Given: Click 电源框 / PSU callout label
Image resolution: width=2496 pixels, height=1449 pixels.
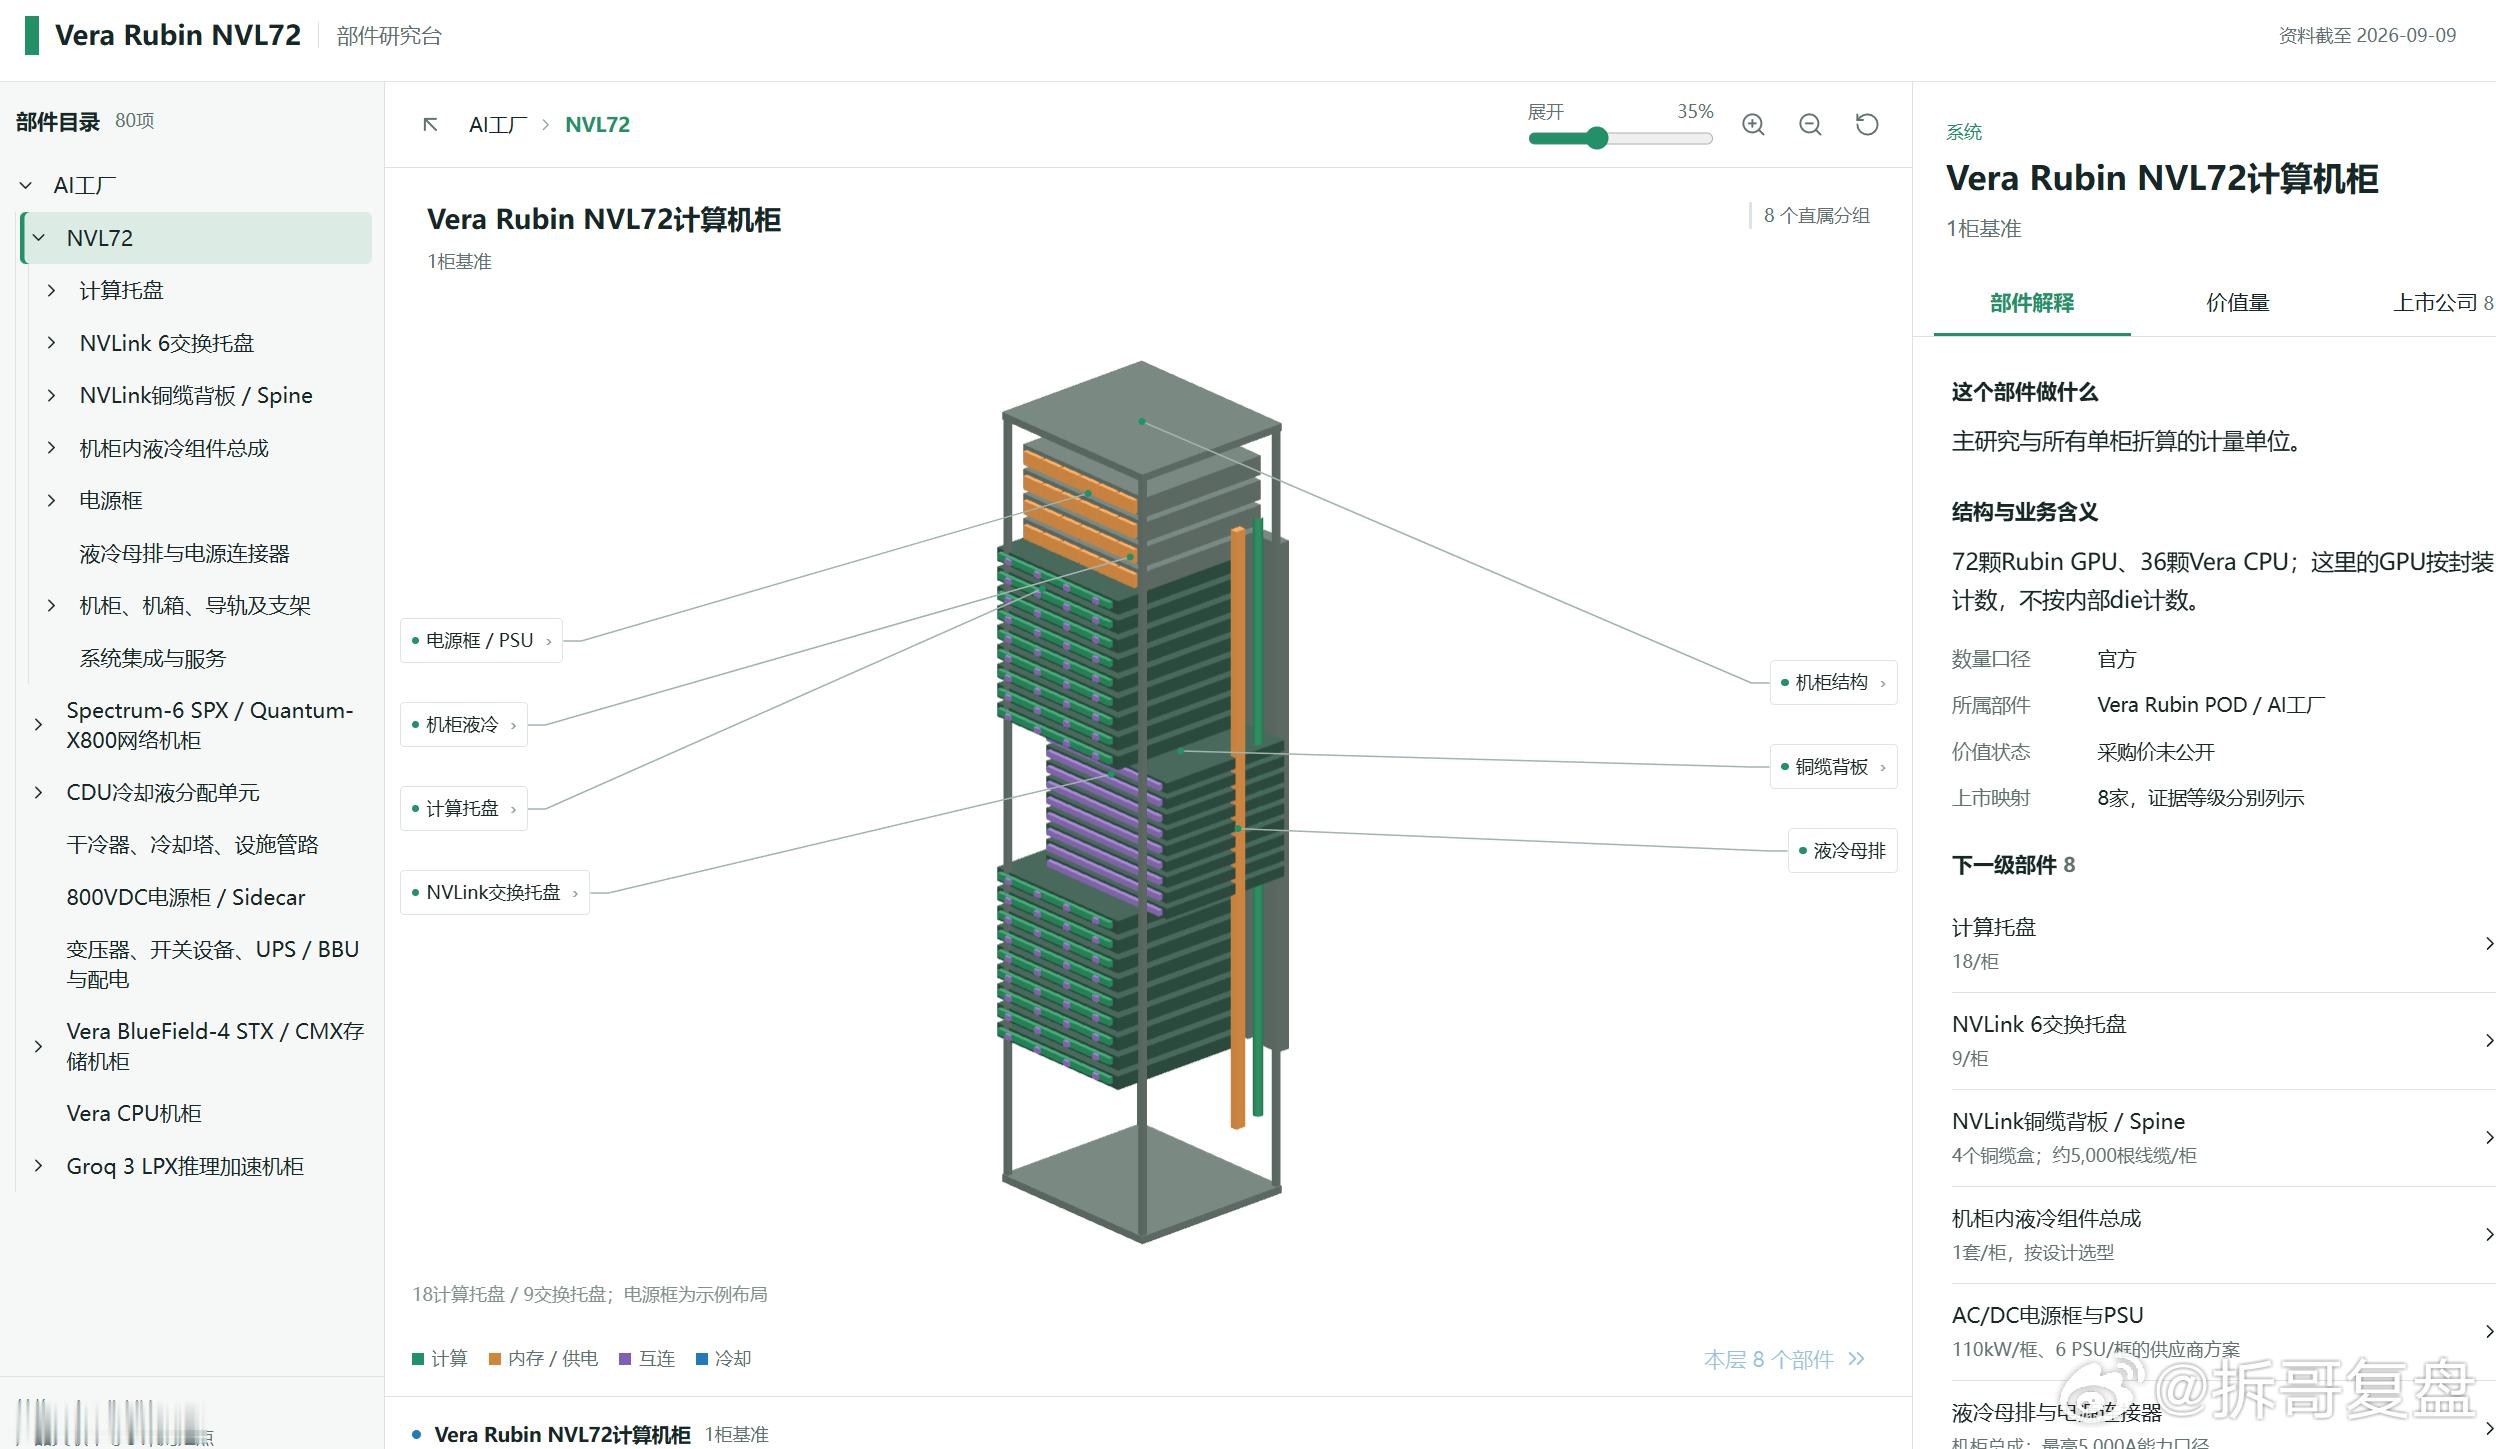Looking at the screenshot, I should (x=481, y=641).
